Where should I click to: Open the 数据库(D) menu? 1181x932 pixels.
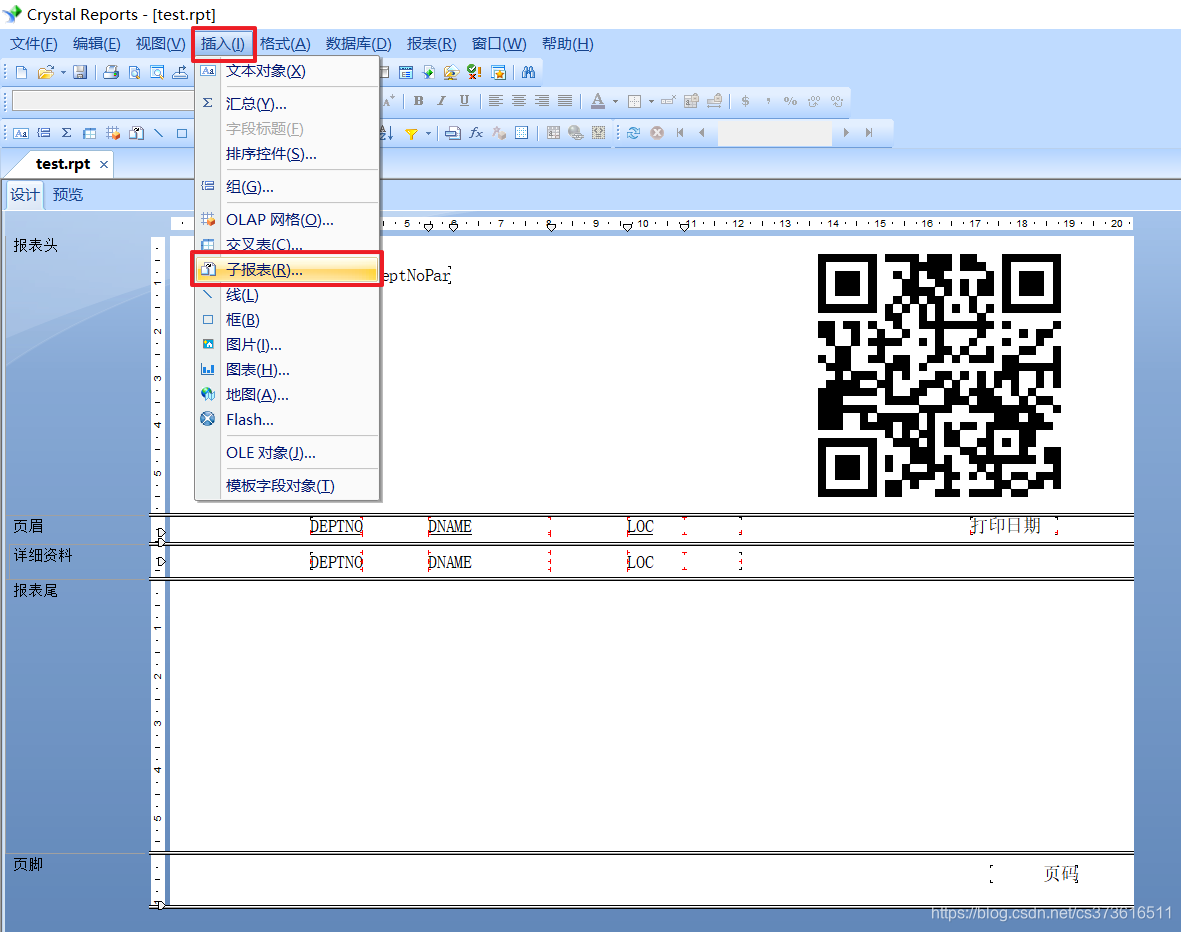click(x=359, y=44)
